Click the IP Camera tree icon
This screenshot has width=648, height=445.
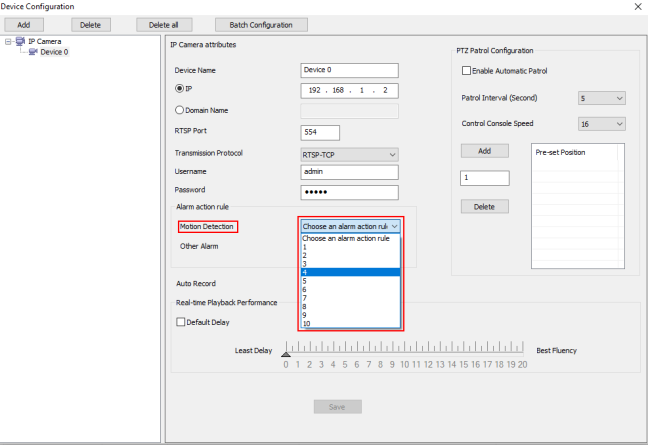click(22, 42)
